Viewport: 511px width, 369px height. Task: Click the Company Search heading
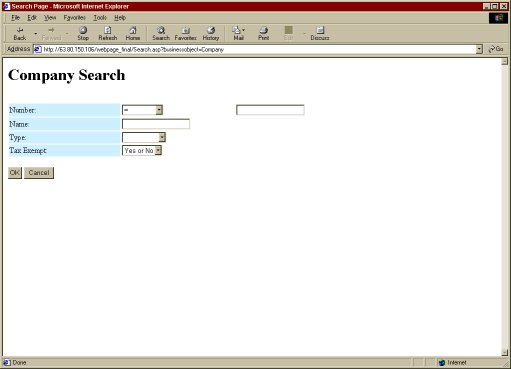(67, 75)
